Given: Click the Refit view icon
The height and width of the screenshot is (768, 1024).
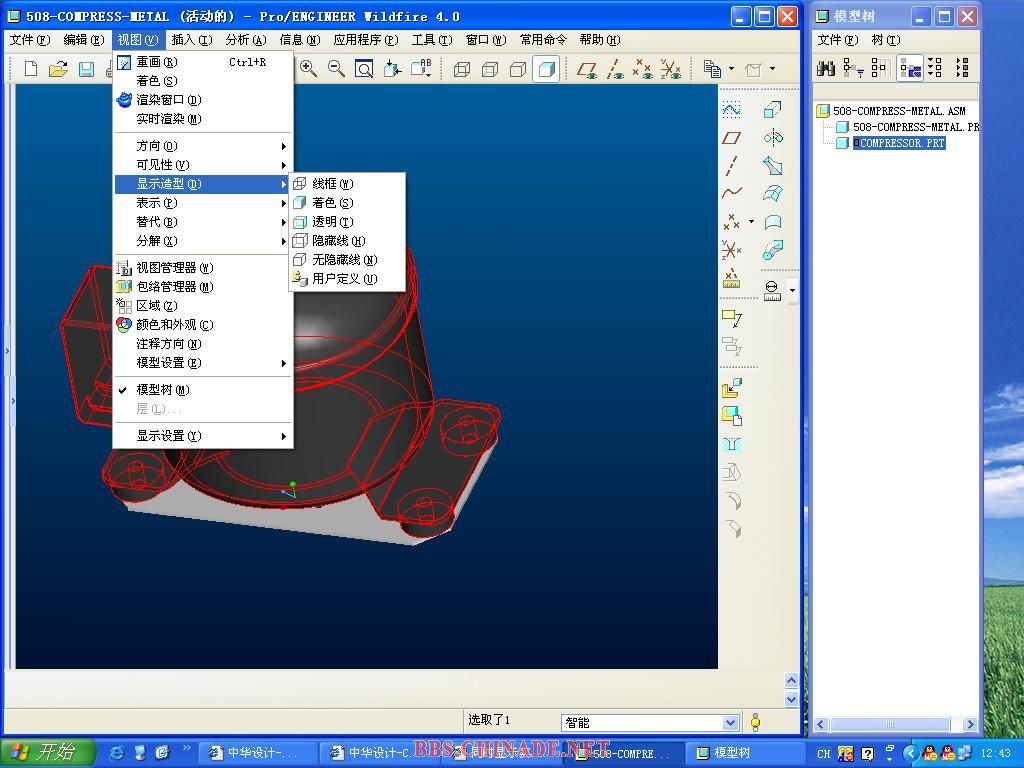Looking at the screenshot, I should [364, 68].
